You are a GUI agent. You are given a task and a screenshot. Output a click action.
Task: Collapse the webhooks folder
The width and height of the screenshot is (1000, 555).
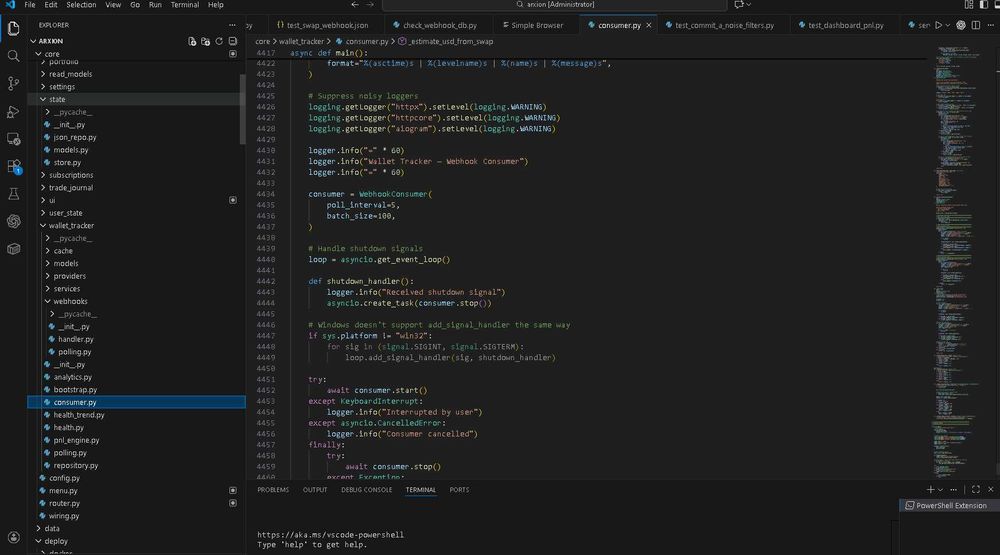pyautogui.click(x=136, y=301)
